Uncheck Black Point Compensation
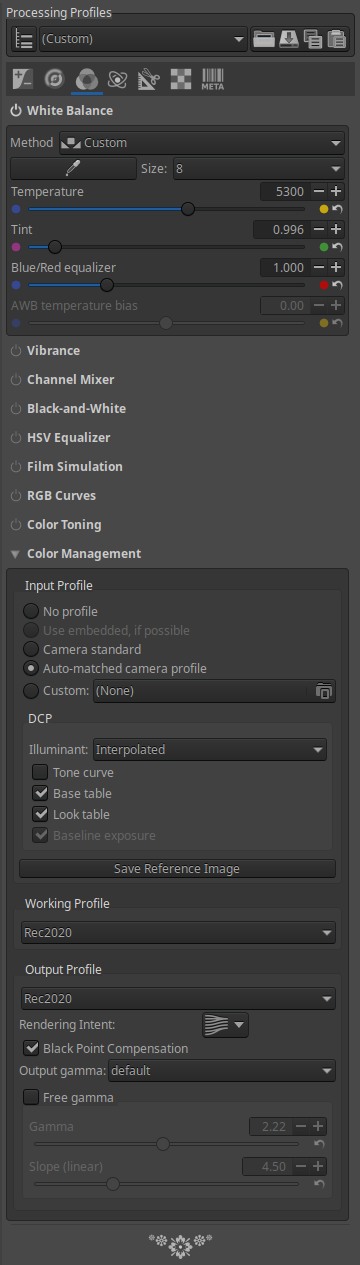The height and width of the screenshot is (1265, 360). point(30,1048)
